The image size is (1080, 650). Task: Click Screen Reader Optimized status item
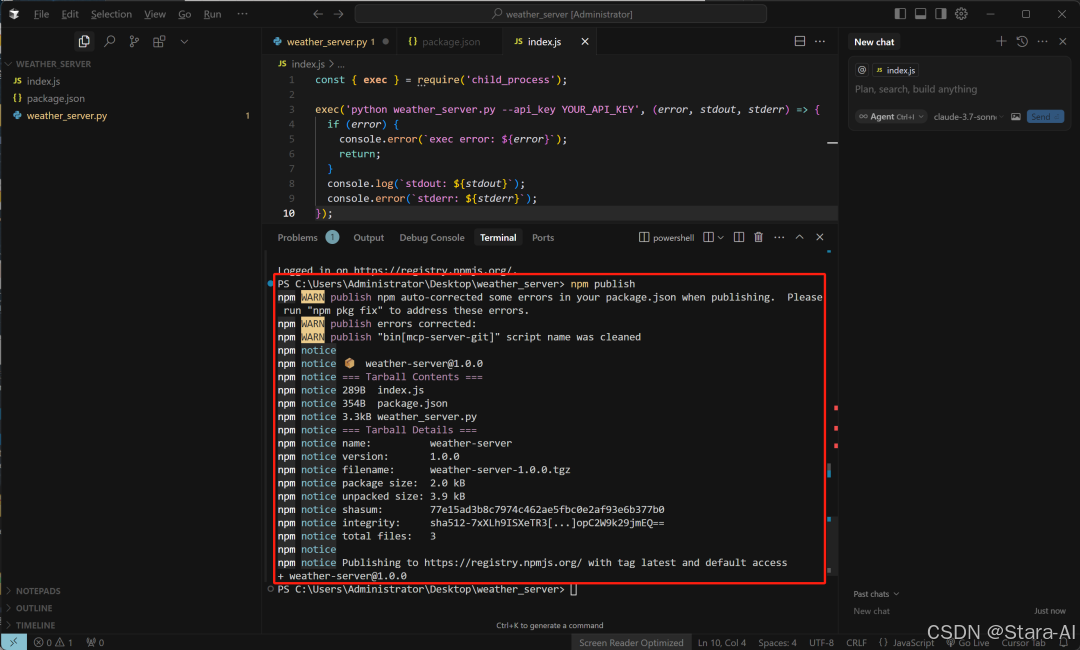631,642
